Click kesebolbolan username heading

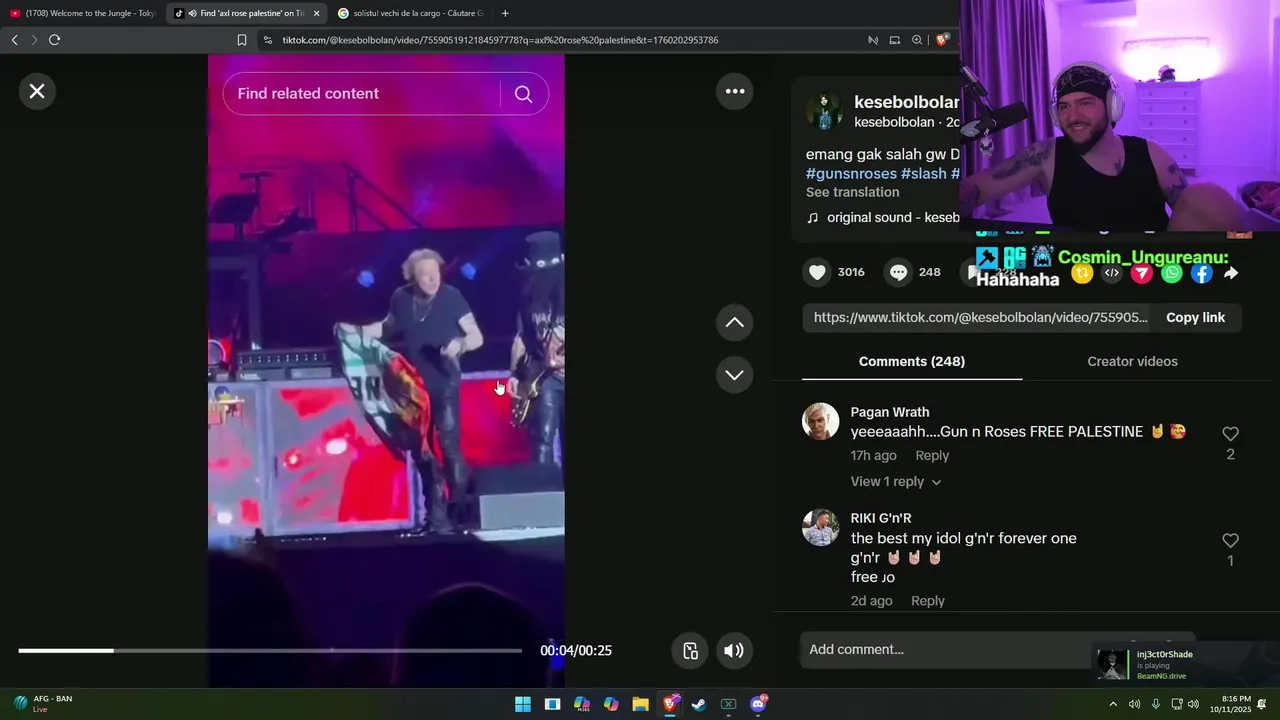[x=906, y=102]
